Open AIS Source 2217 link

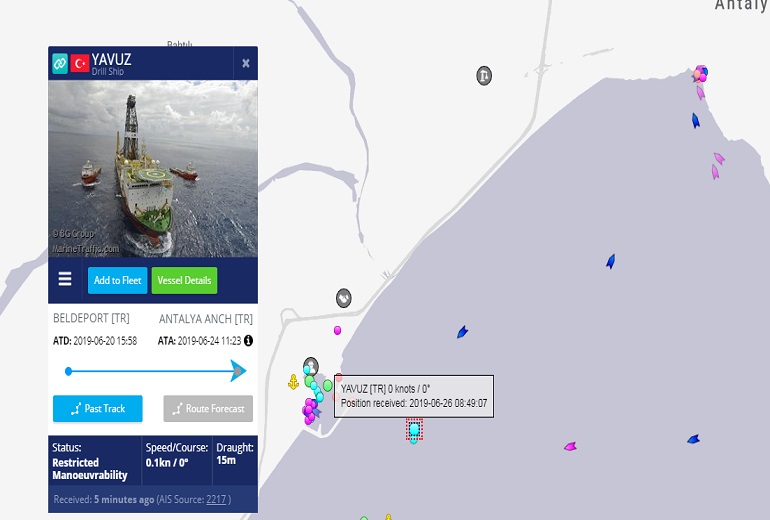tap(216, 499)
